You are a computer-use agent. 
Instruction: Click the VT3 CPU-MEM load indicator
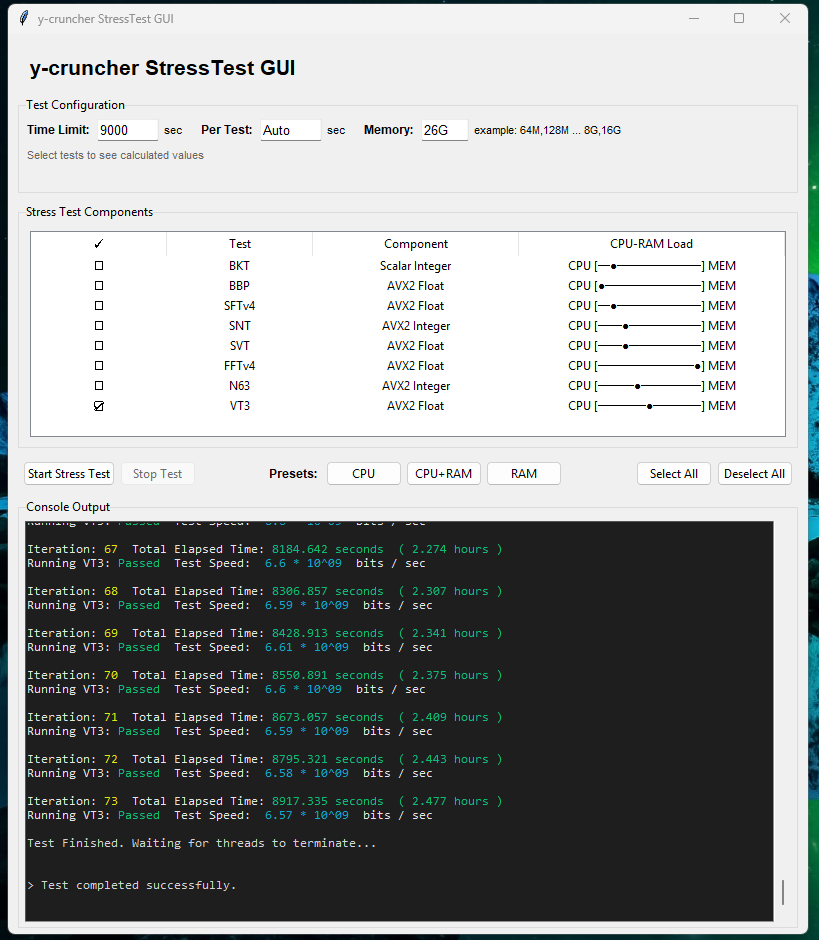coord(652,406)
